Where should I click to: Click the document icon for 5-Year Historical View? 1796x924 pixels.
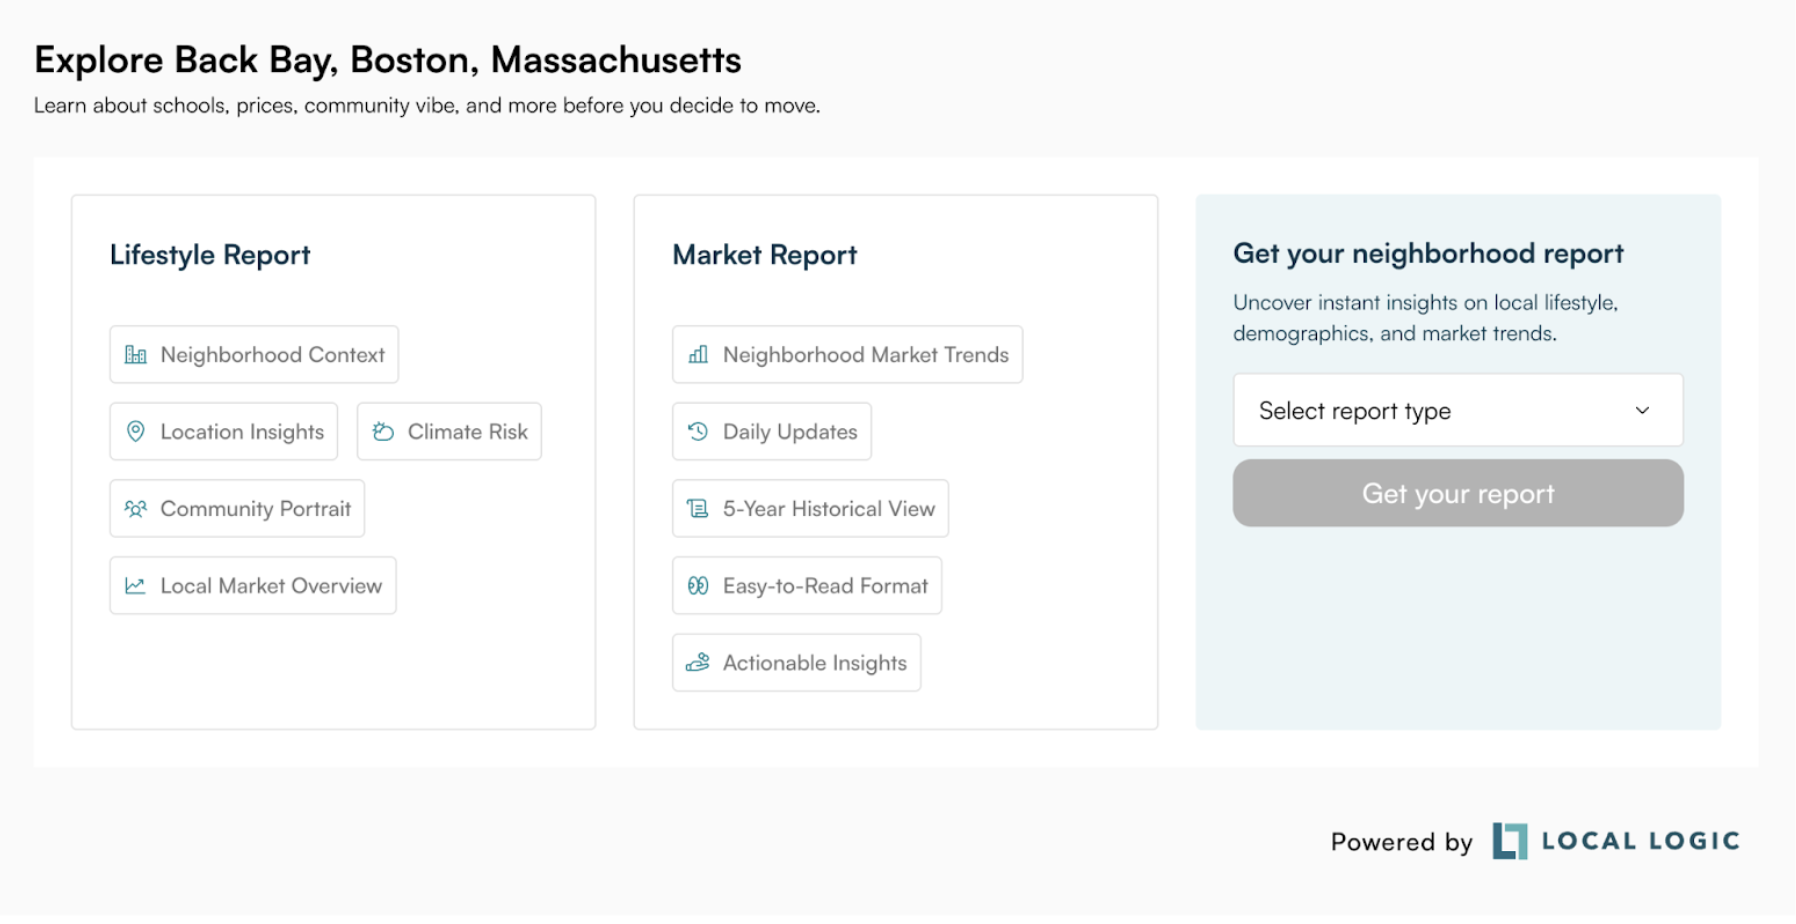(x=698, y=509)
